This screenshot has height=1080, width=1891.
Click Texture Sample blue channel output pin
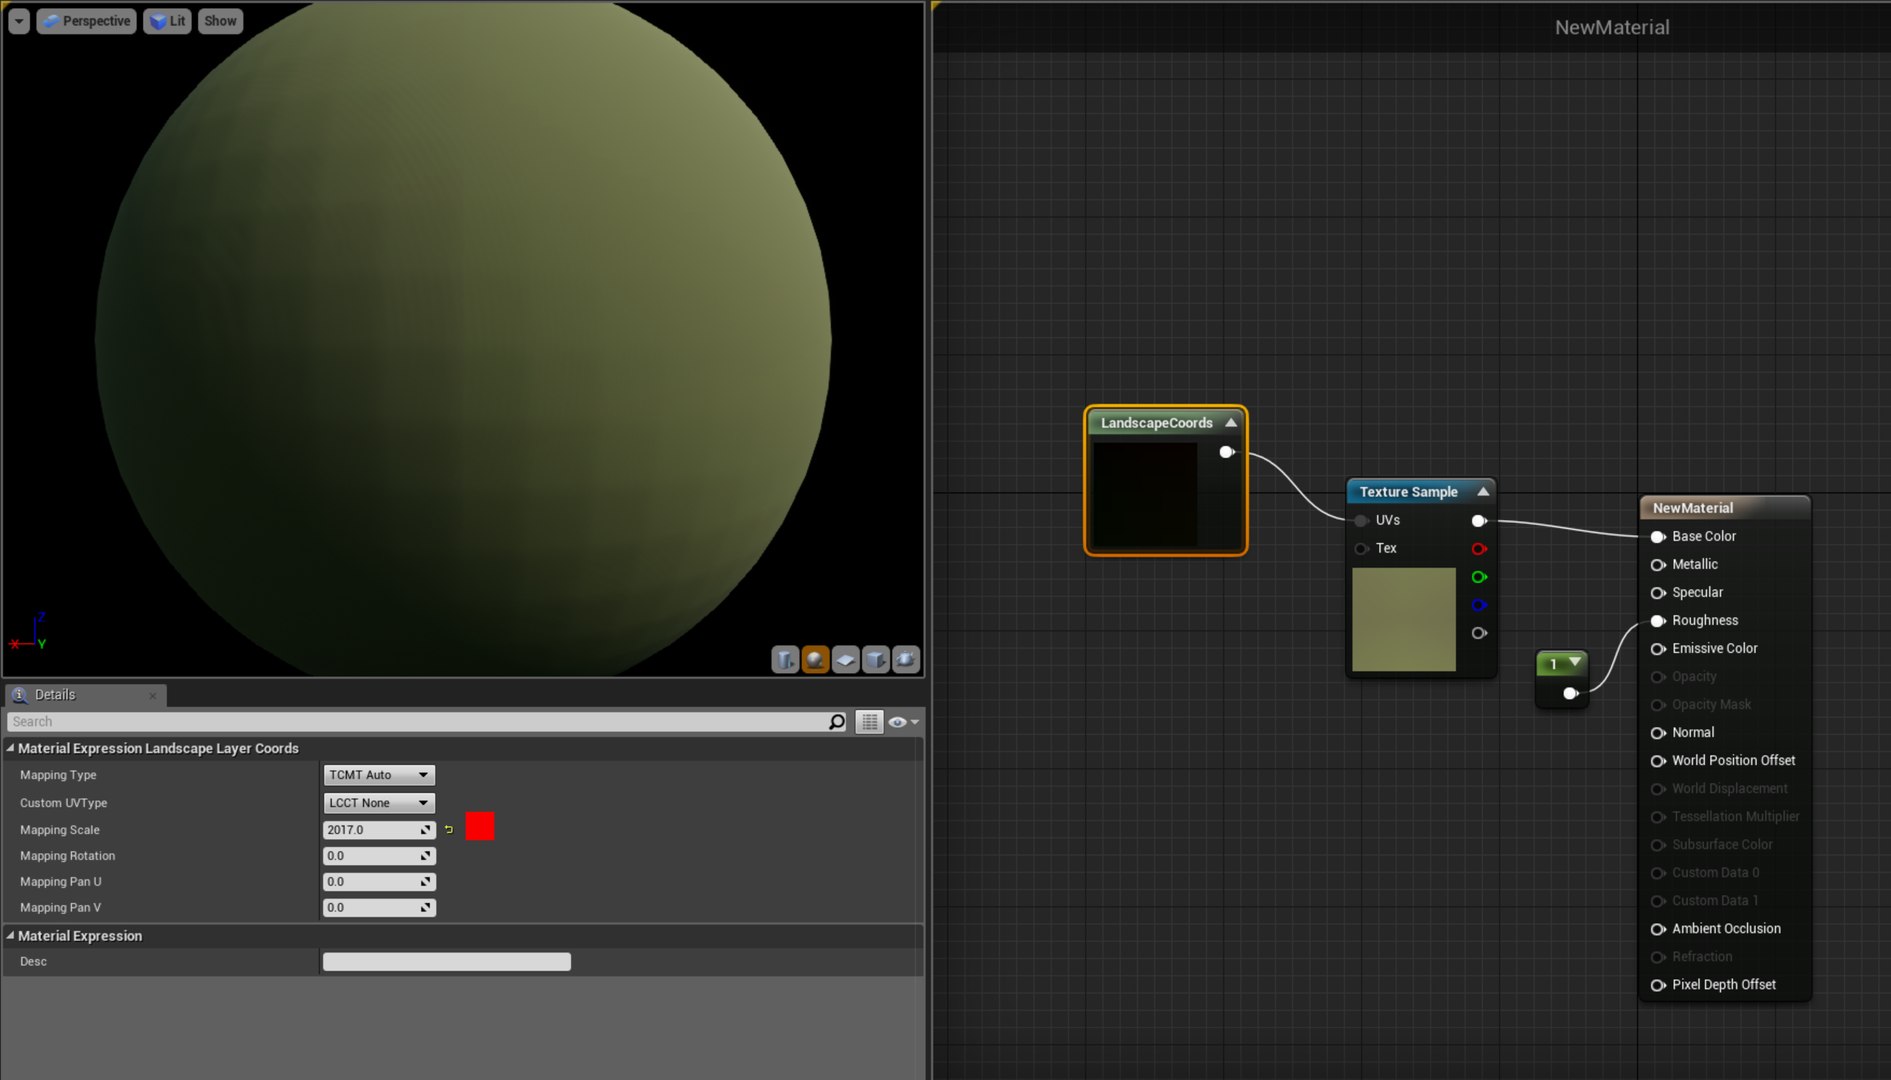[1479, 604]
